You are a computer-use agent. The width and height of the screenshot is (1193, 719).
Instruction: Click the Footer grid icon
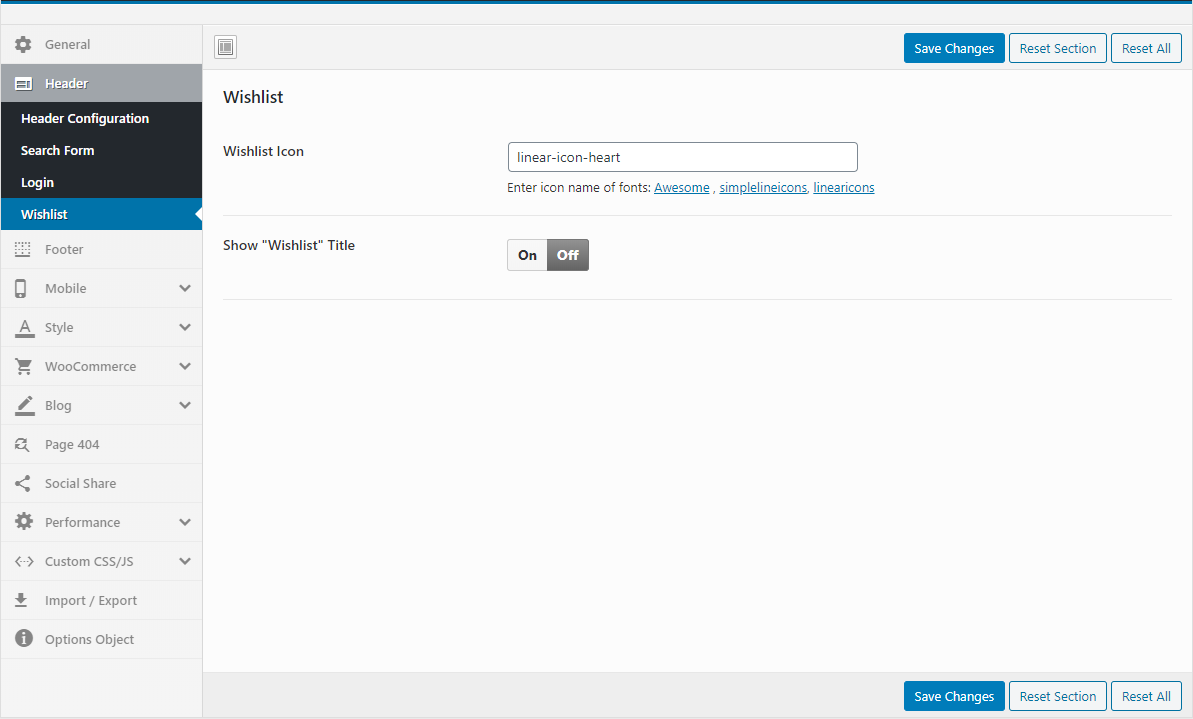click(23, 250)
